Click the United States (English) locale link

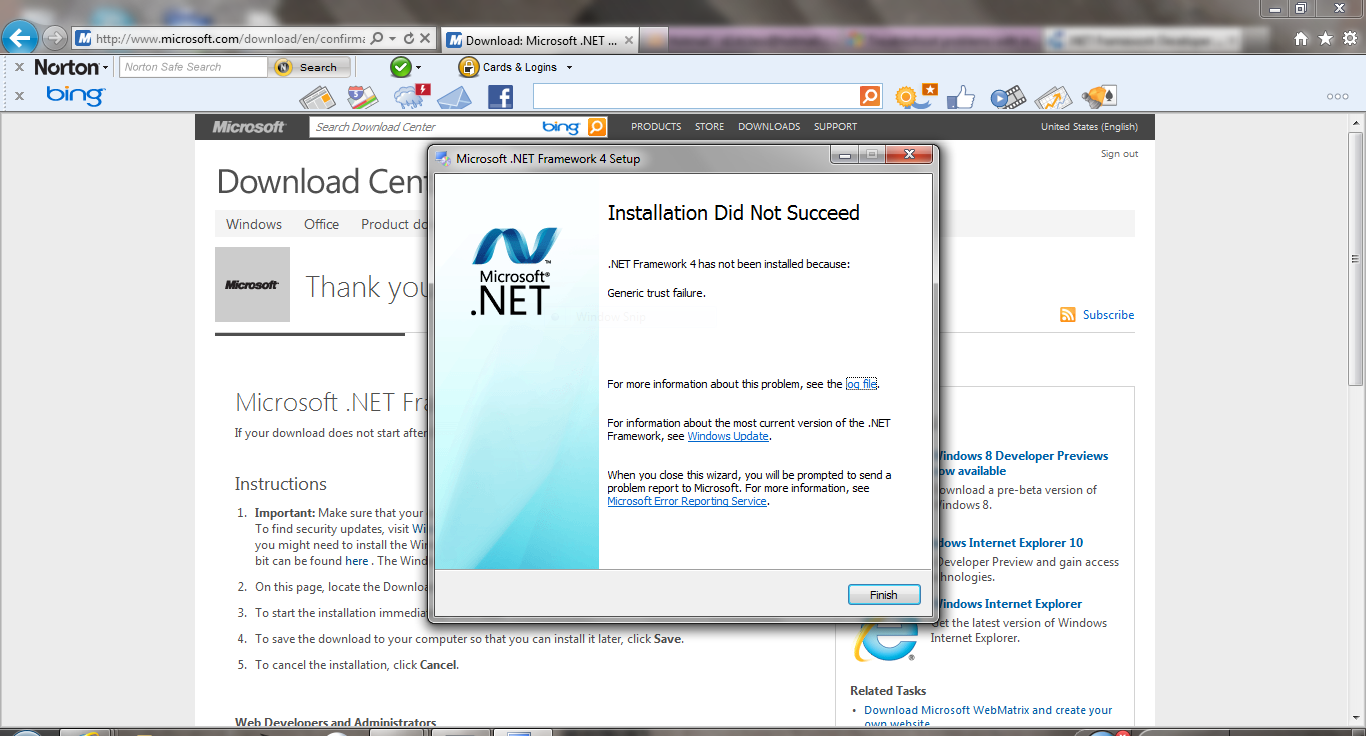[x=1089, y=127]
